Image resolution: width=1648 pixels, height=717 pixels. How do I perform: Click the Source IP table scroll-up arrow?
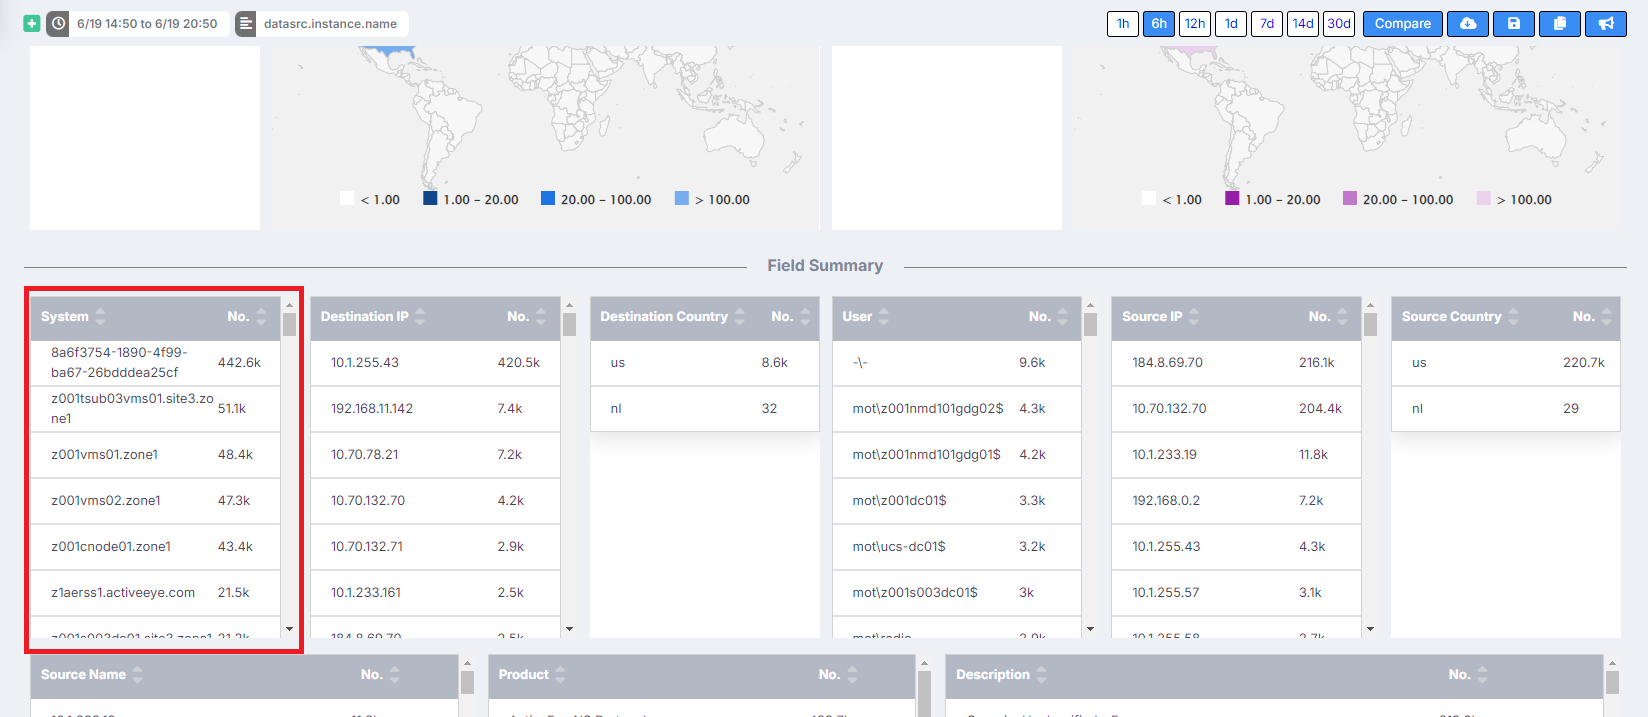tap(1370, 304)
